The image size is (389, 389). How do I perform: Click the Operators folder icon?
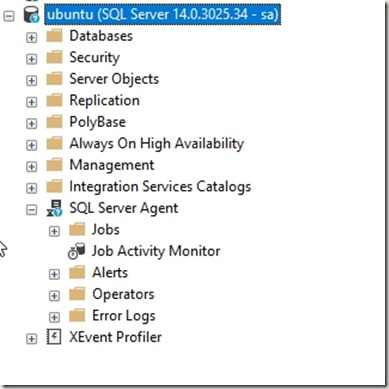click(x=77, y=294)
